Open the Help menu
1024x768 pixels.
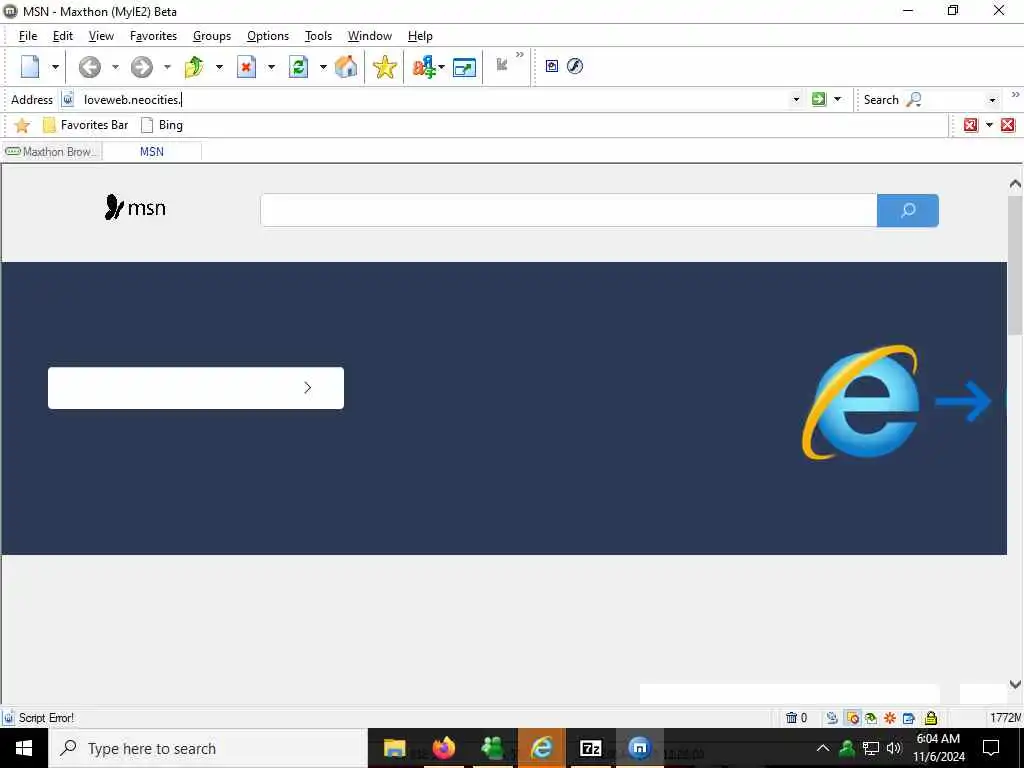tap(420, 36)
